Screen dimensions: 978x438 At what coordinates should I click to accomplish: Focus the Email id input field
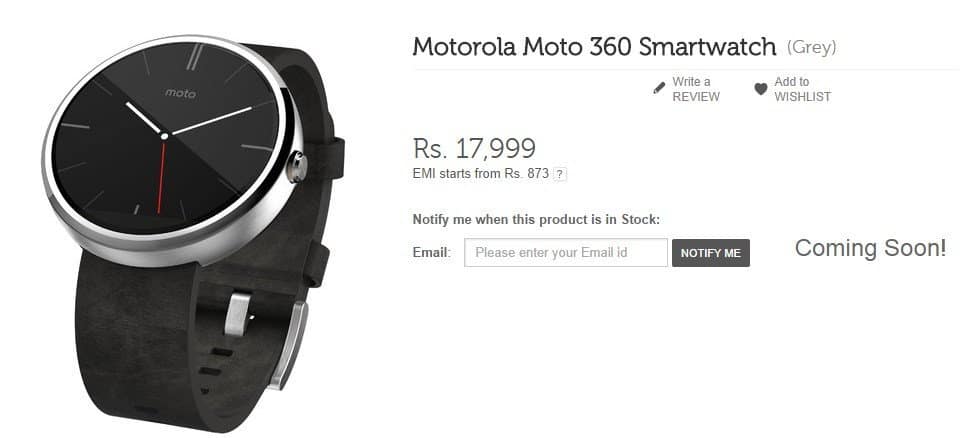[x=566, y=253]
